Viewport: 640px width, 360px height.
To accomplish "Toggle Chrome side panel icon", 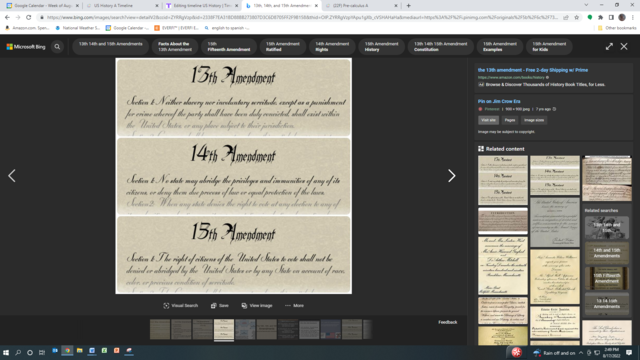I will pos(611,17).
